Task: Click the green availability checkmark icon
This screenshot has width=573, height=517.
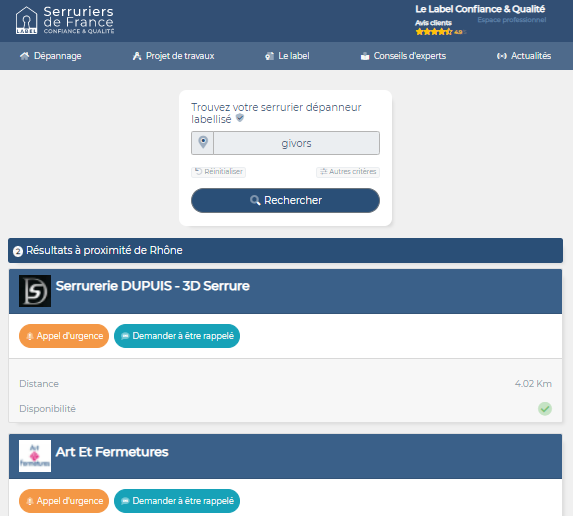Action: [x=544, y=408]
